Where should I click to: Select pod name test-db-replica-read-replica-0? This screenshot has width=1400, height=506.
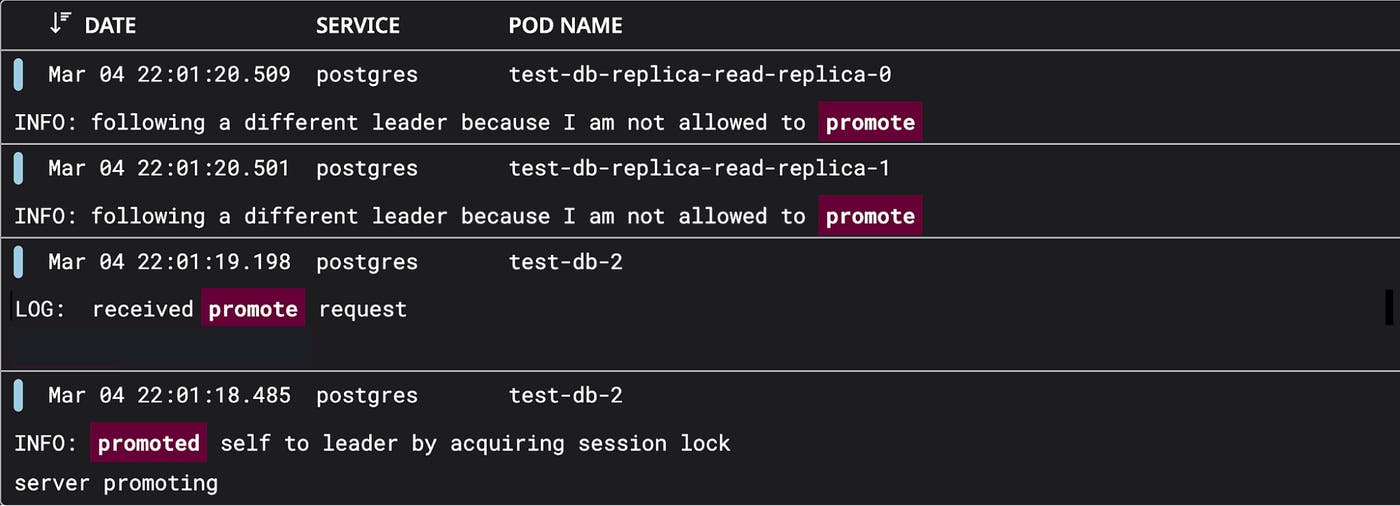[700, 75]
